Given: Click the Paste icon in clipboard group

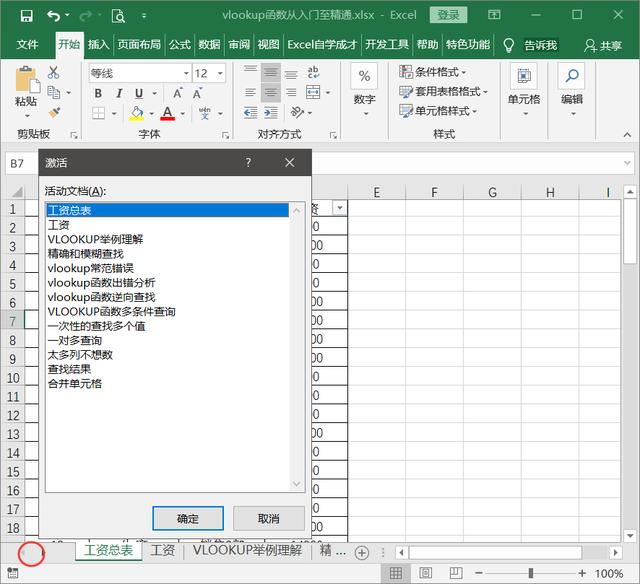Looking at the screenshot, I should click(26, 86).
